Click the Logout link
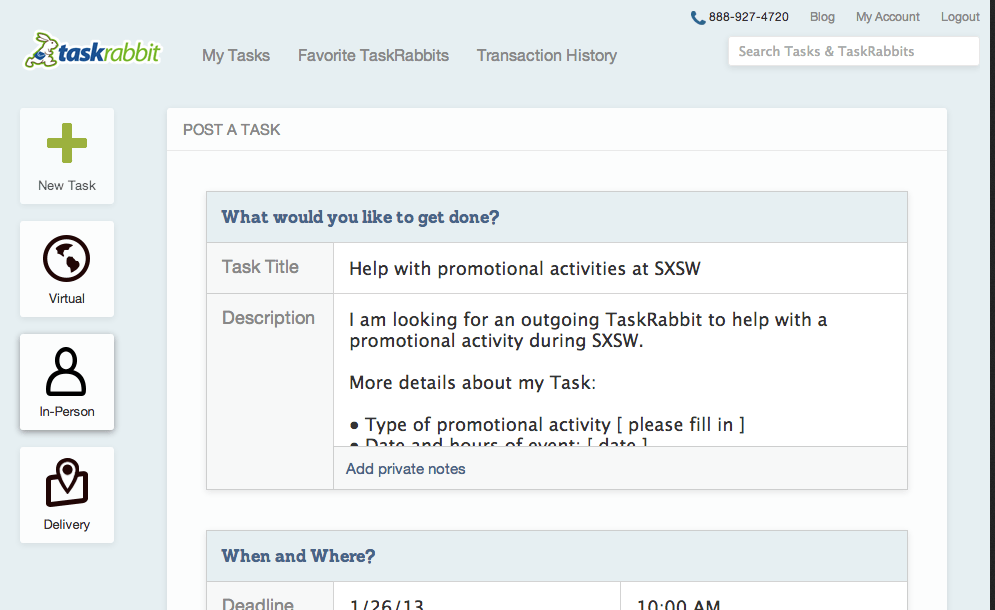Screen dimensions: 995x610 click(960, 17)
